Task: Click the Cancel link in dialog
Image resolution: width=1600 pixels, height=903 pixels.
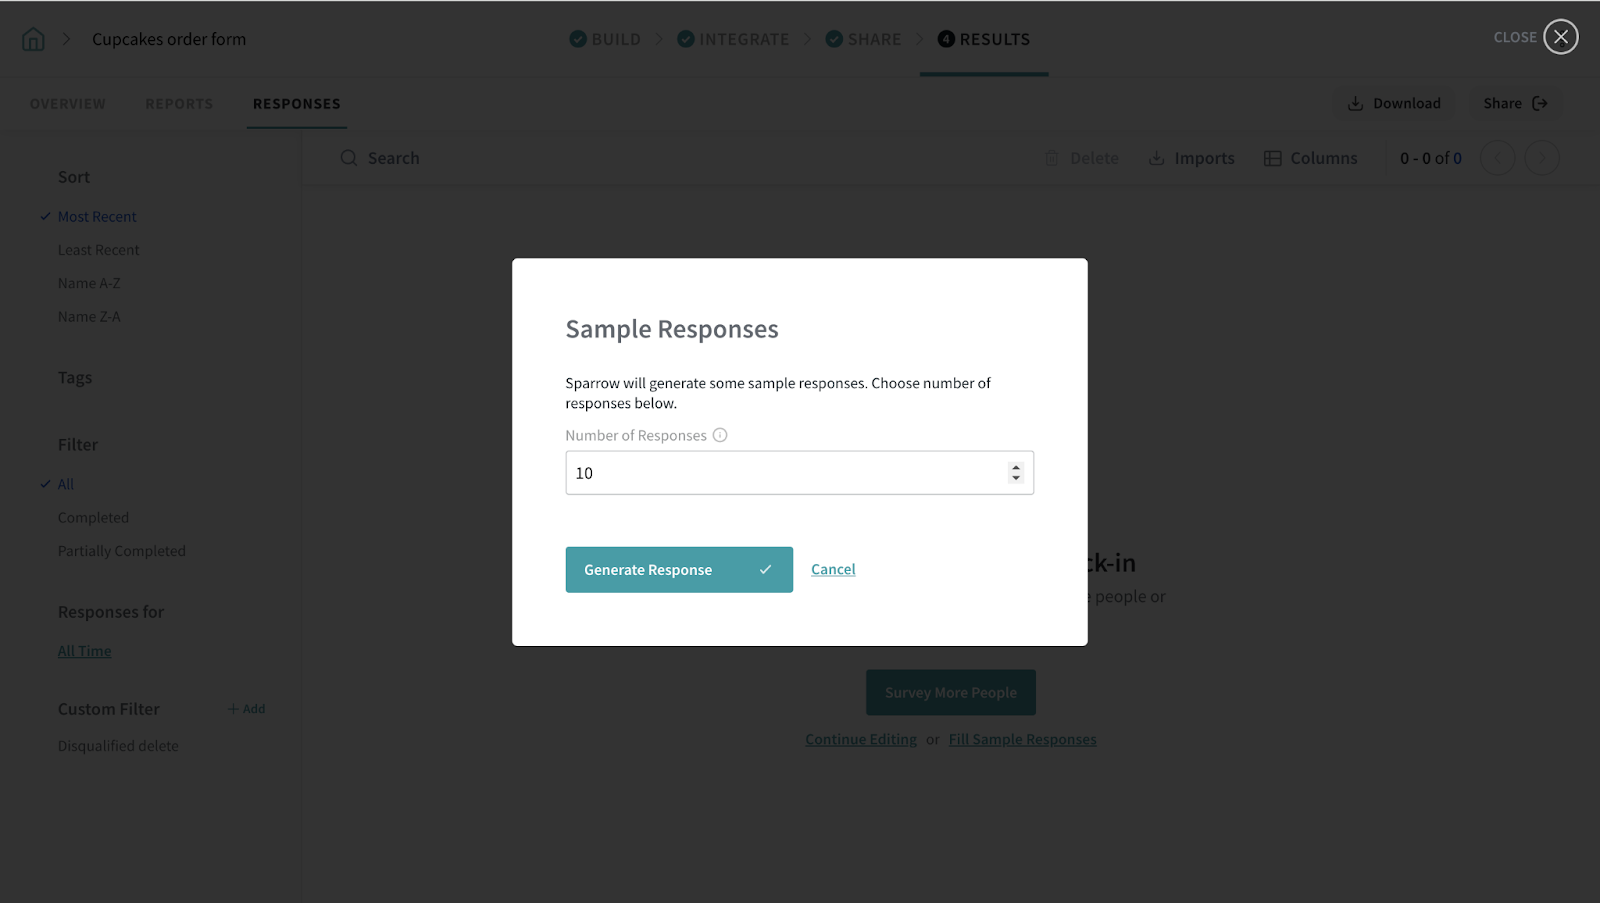Action: [x=833, y=569]
